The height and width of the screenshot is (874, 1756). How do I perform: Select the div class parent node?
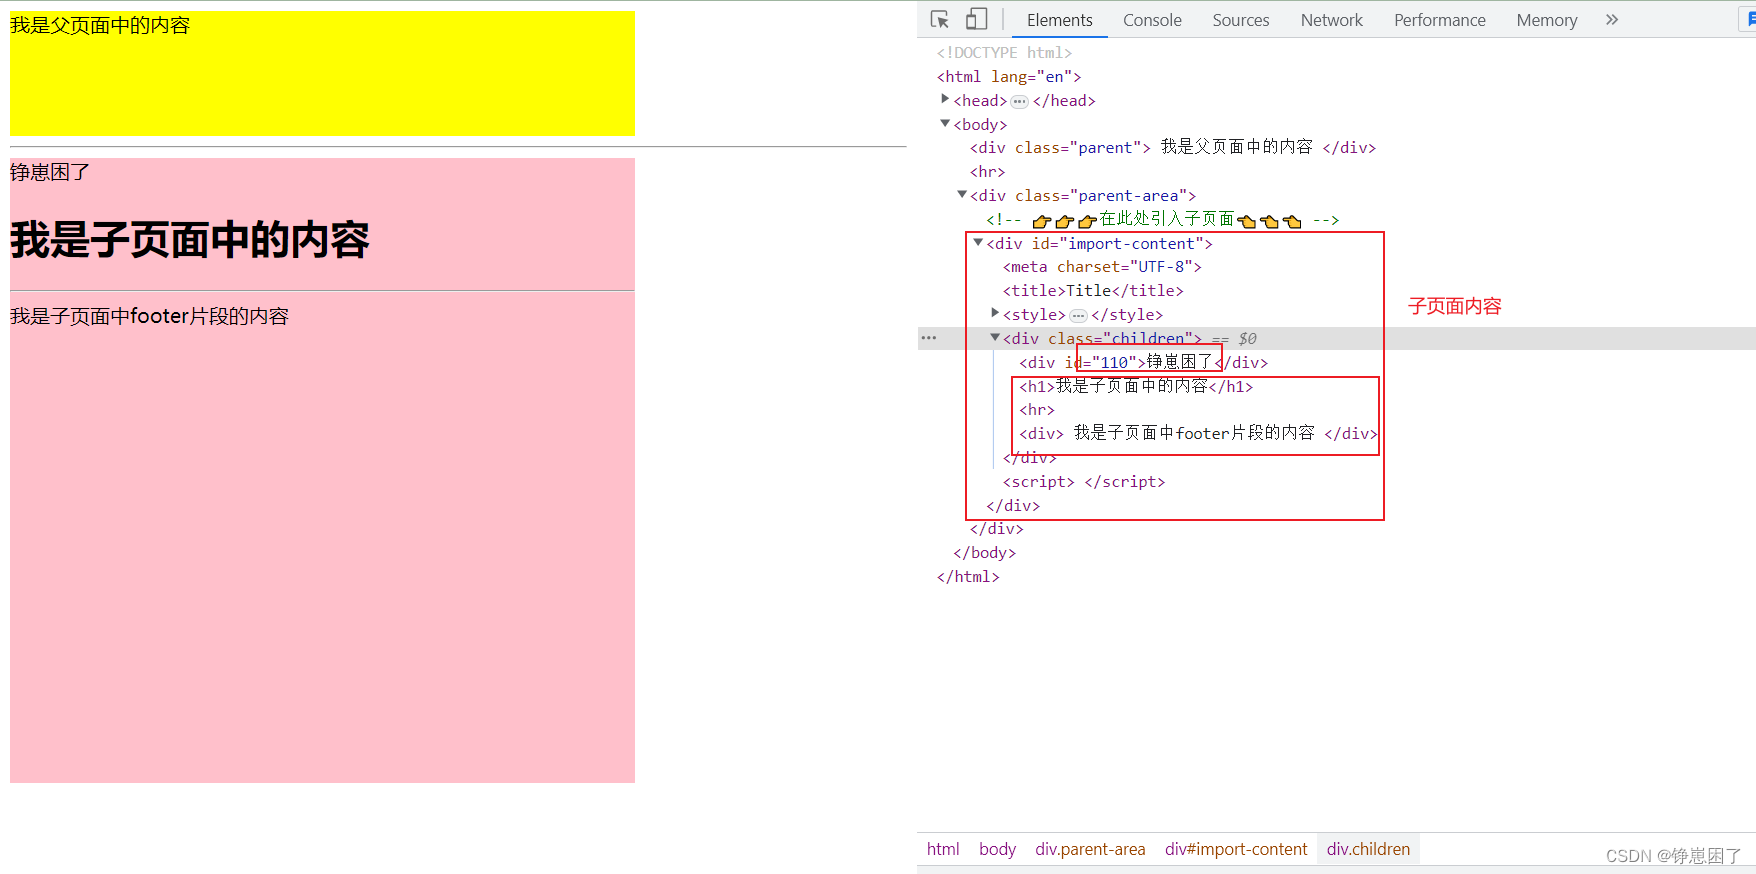[1173, 148]
